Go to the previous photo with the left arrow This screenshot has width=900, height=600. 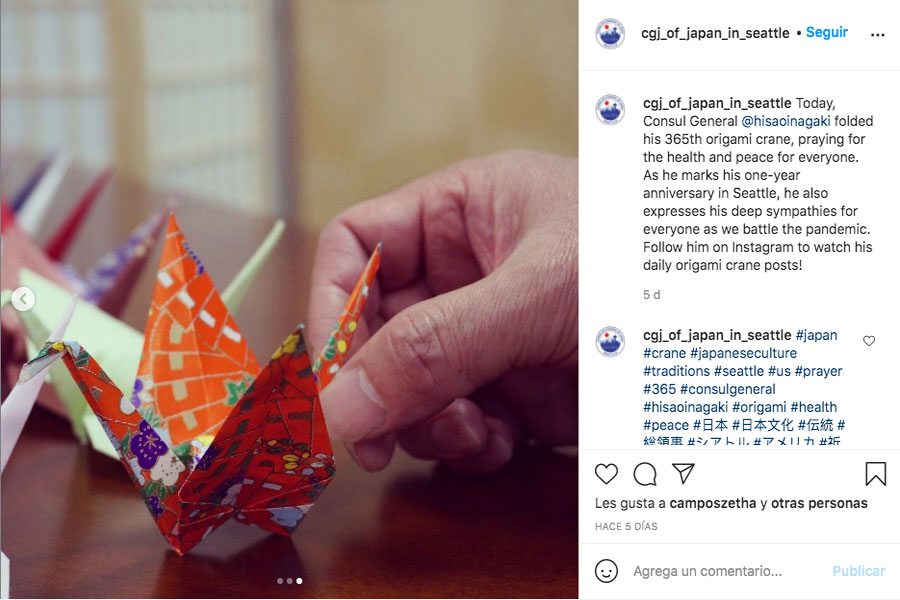point(23,299)
